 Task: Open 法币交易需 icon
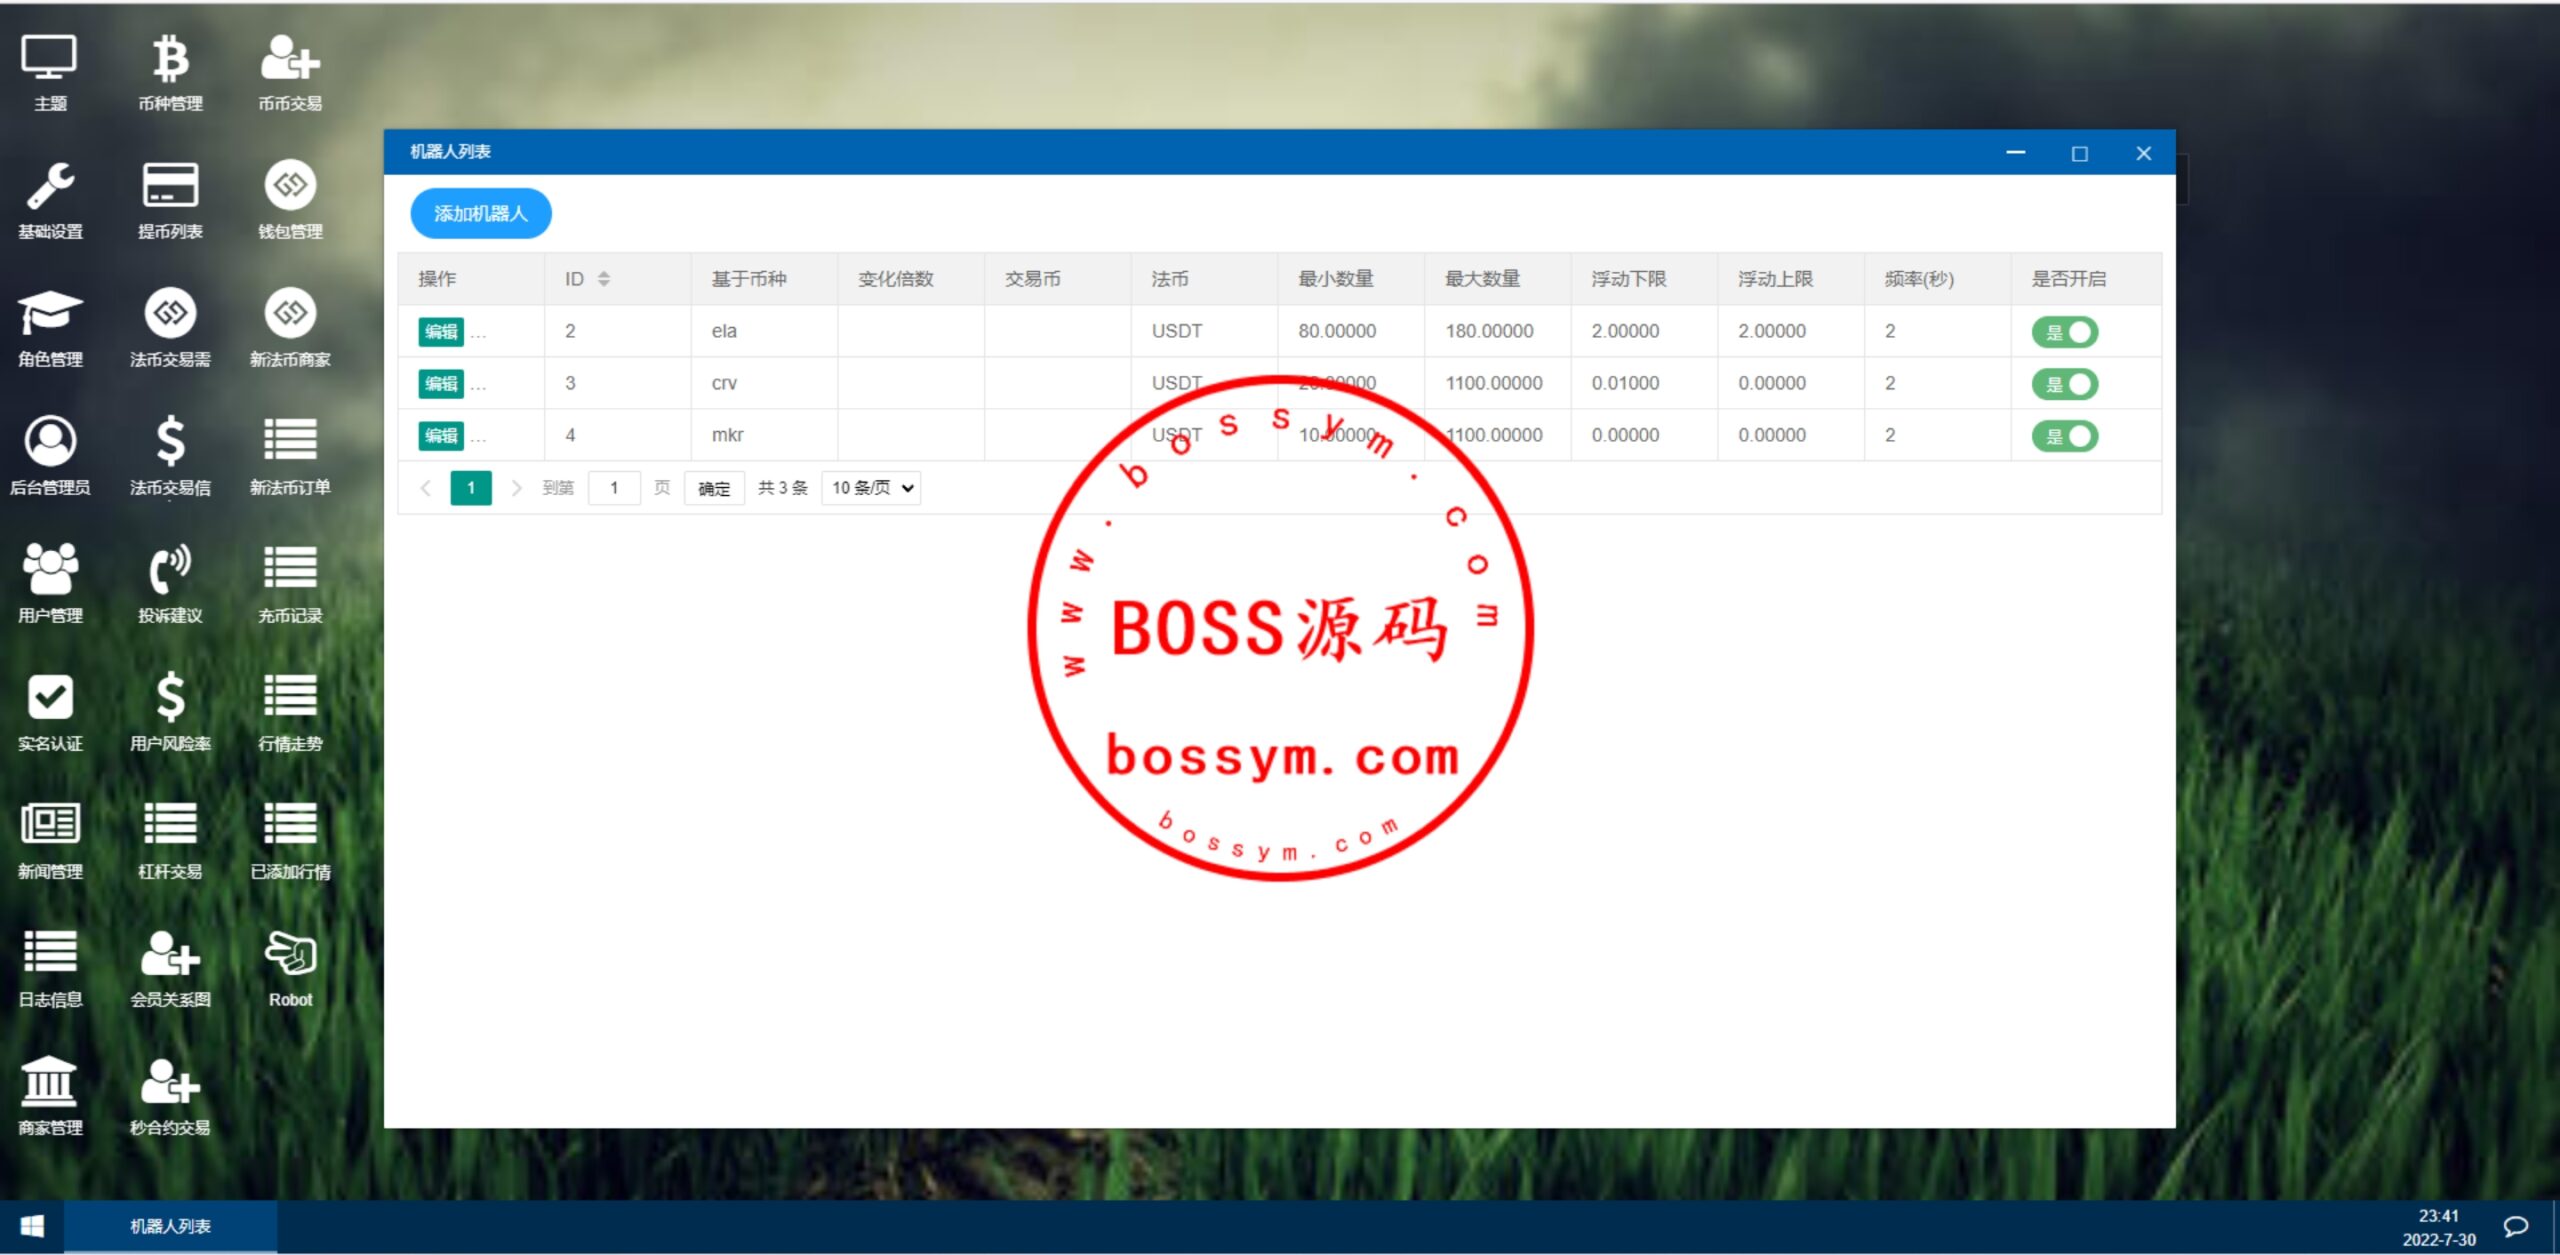pos(170,329)
